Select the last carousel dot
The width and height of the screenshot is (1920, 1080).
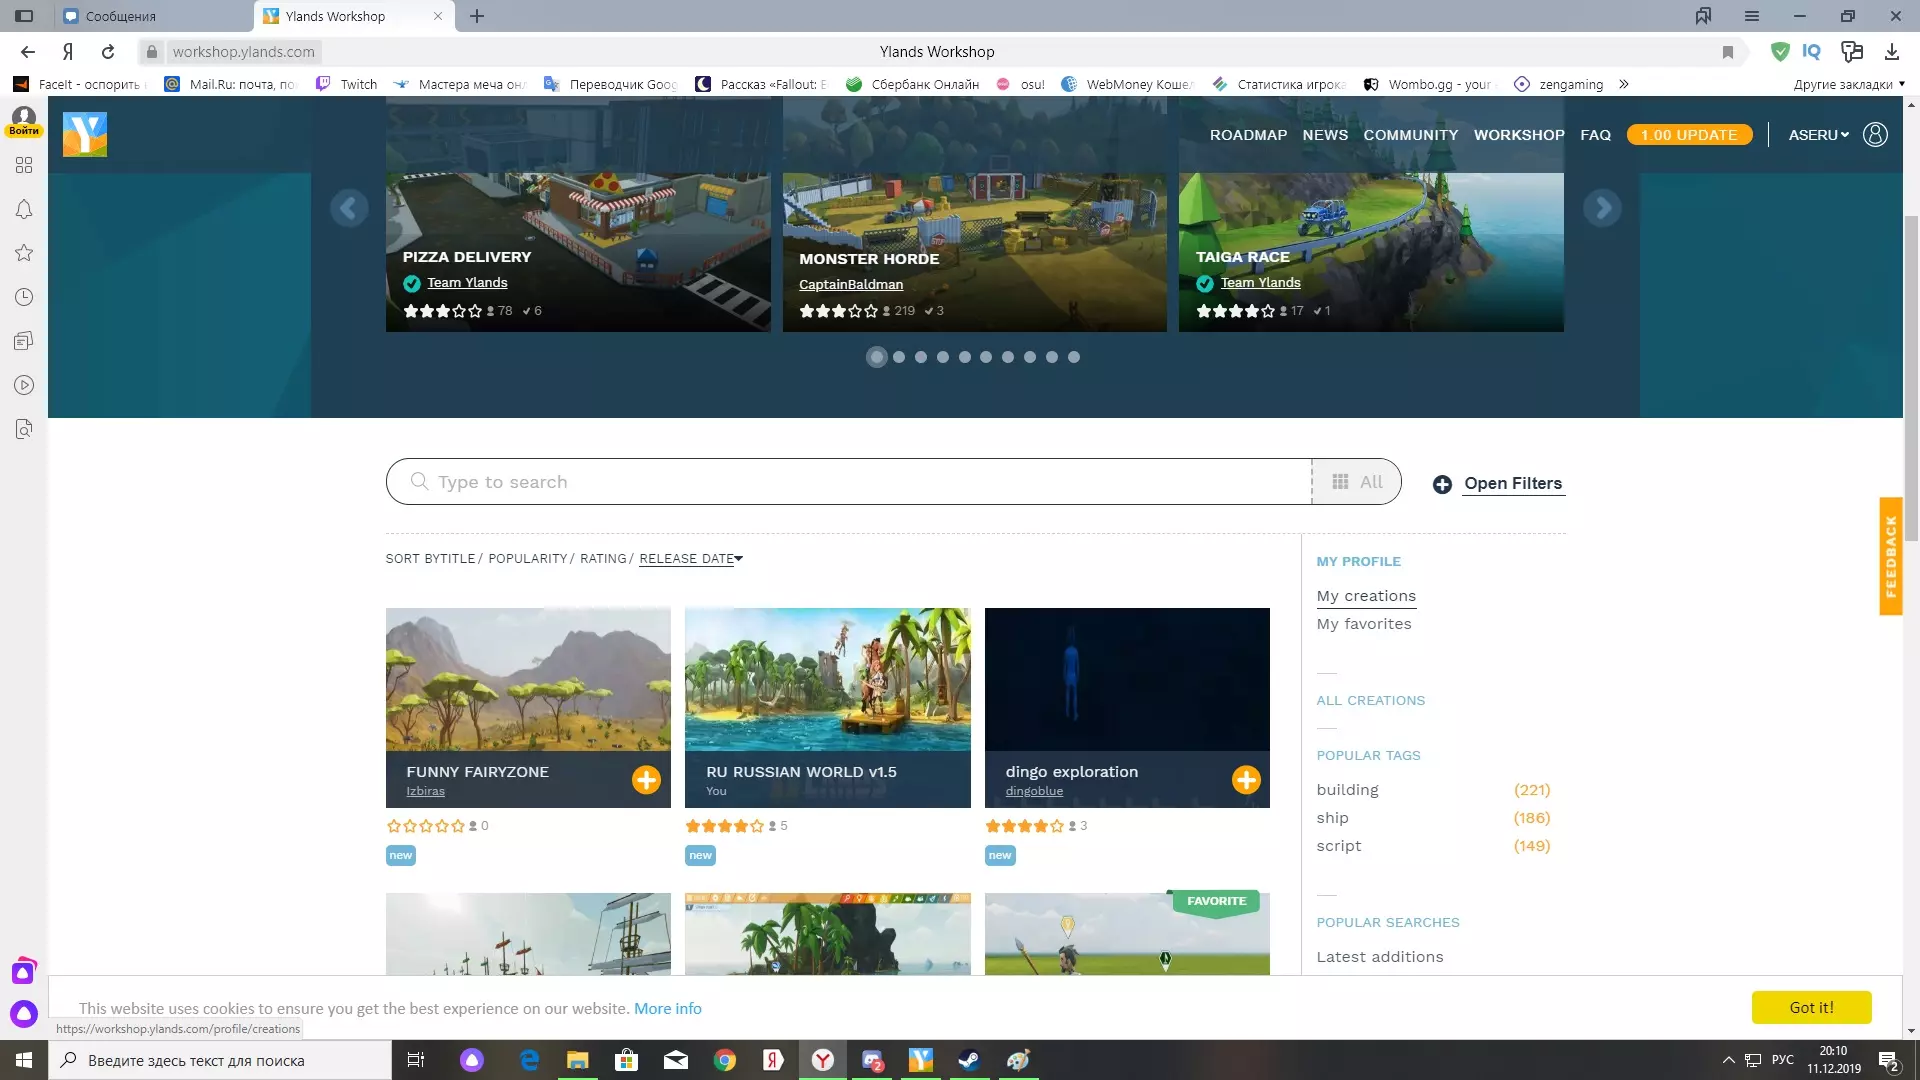1073,357
